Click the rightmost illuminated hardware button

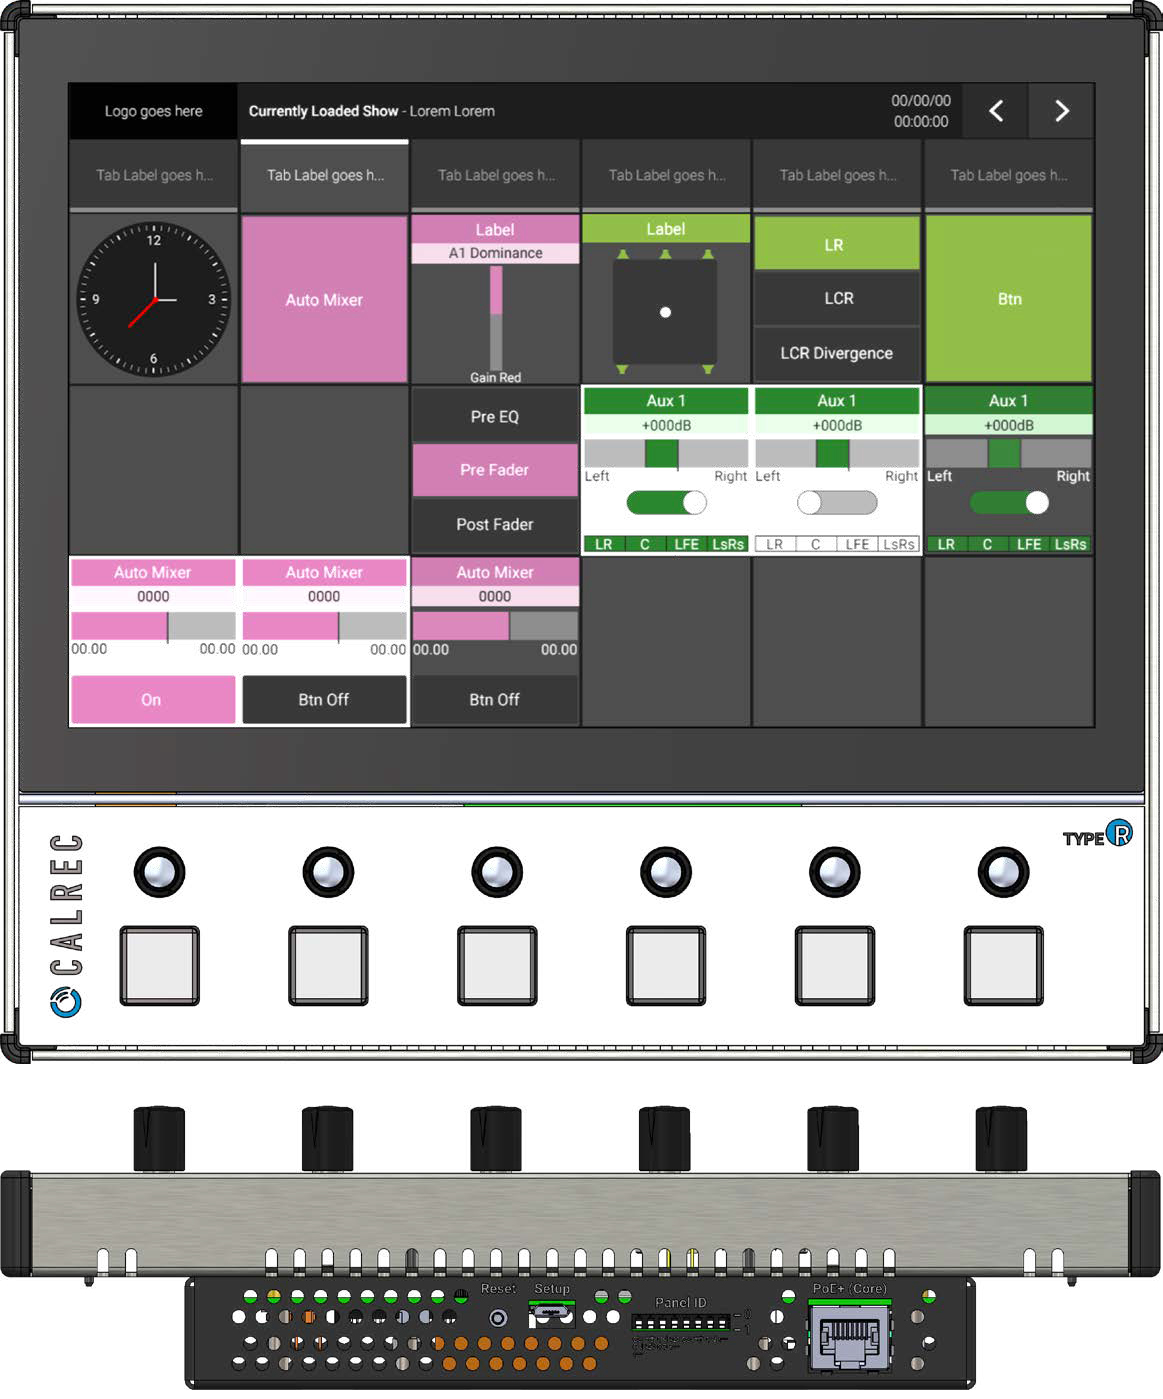1002,871
